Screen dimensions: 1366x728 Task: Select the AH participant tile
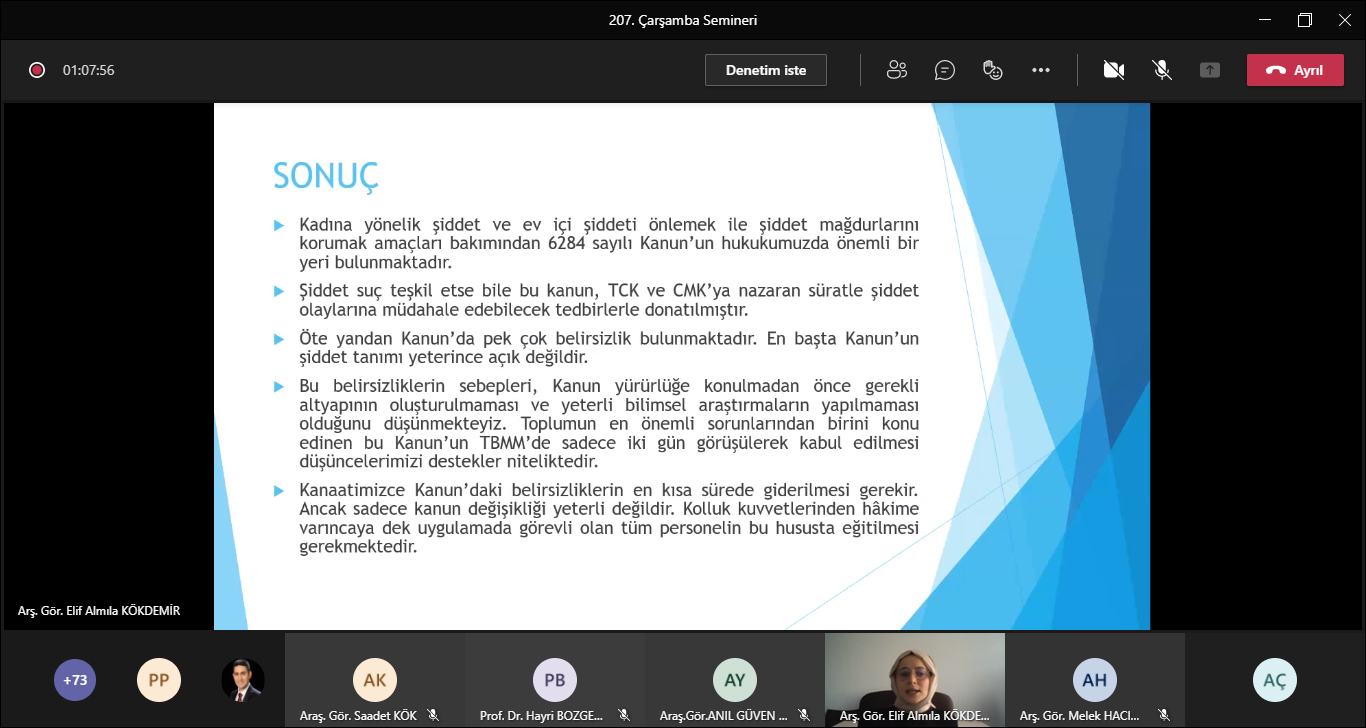1095,679
